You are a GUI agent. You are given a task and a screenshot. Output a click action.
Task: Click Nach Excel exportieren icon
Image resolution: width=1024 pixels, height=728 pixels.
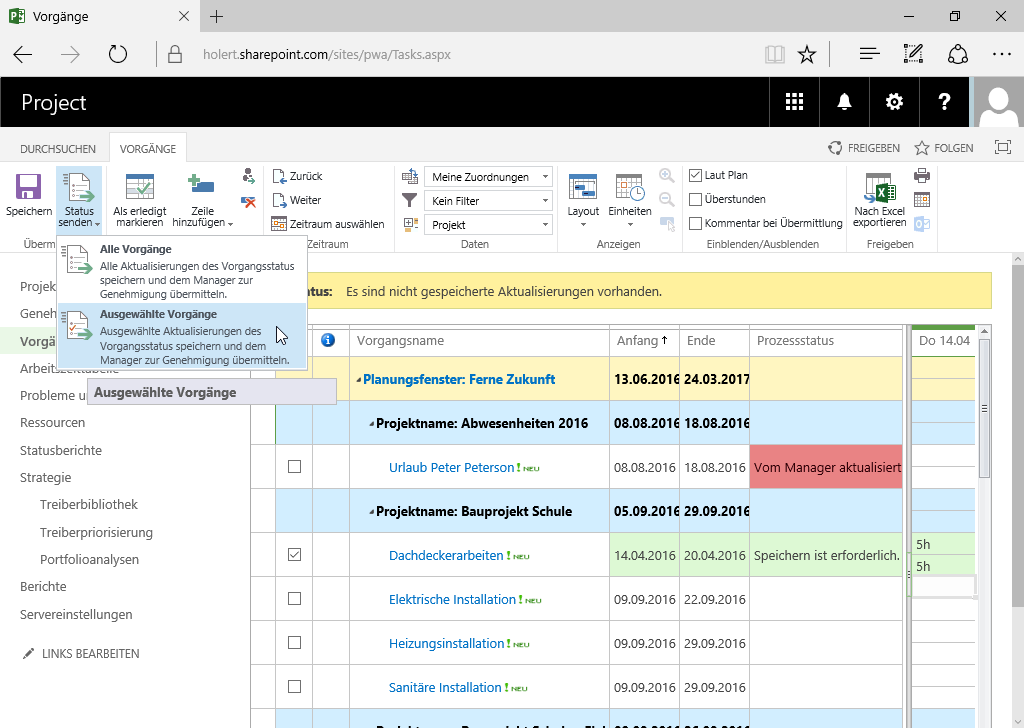[879, 188]
